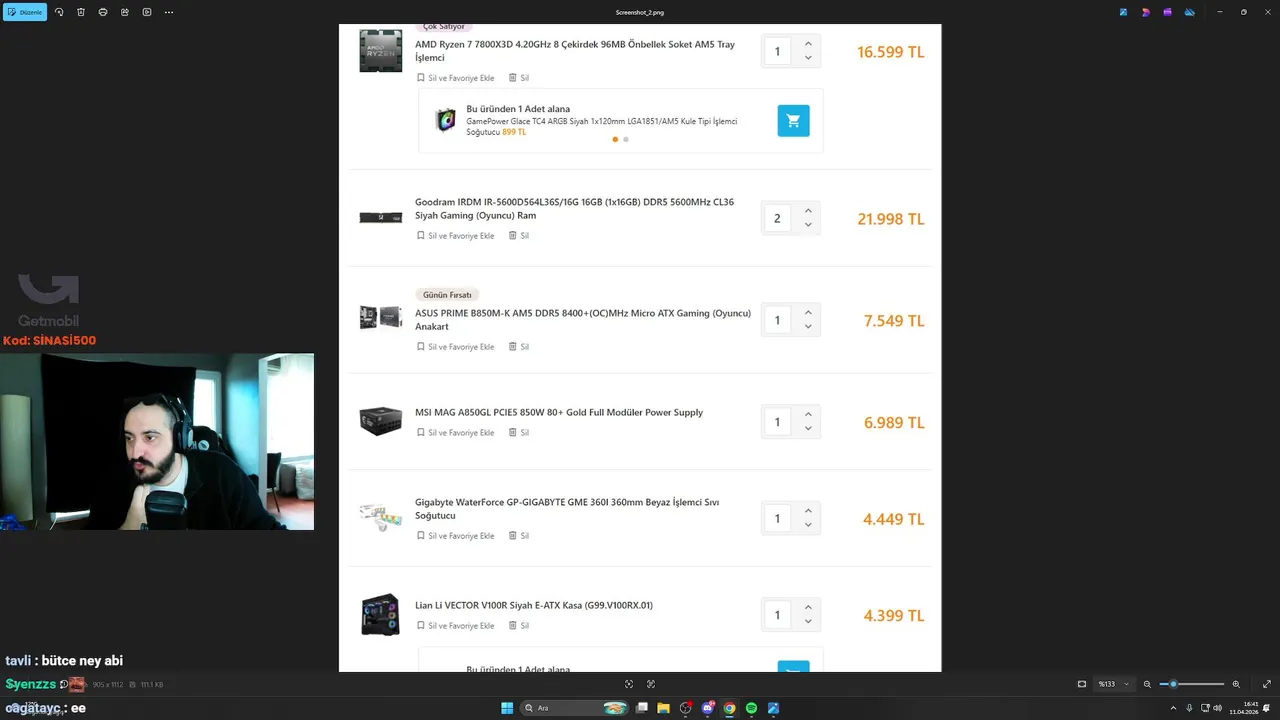
Task: Click Sil ve Favoriye Ekle for MSI MAG
Action: tap(455, 433)
